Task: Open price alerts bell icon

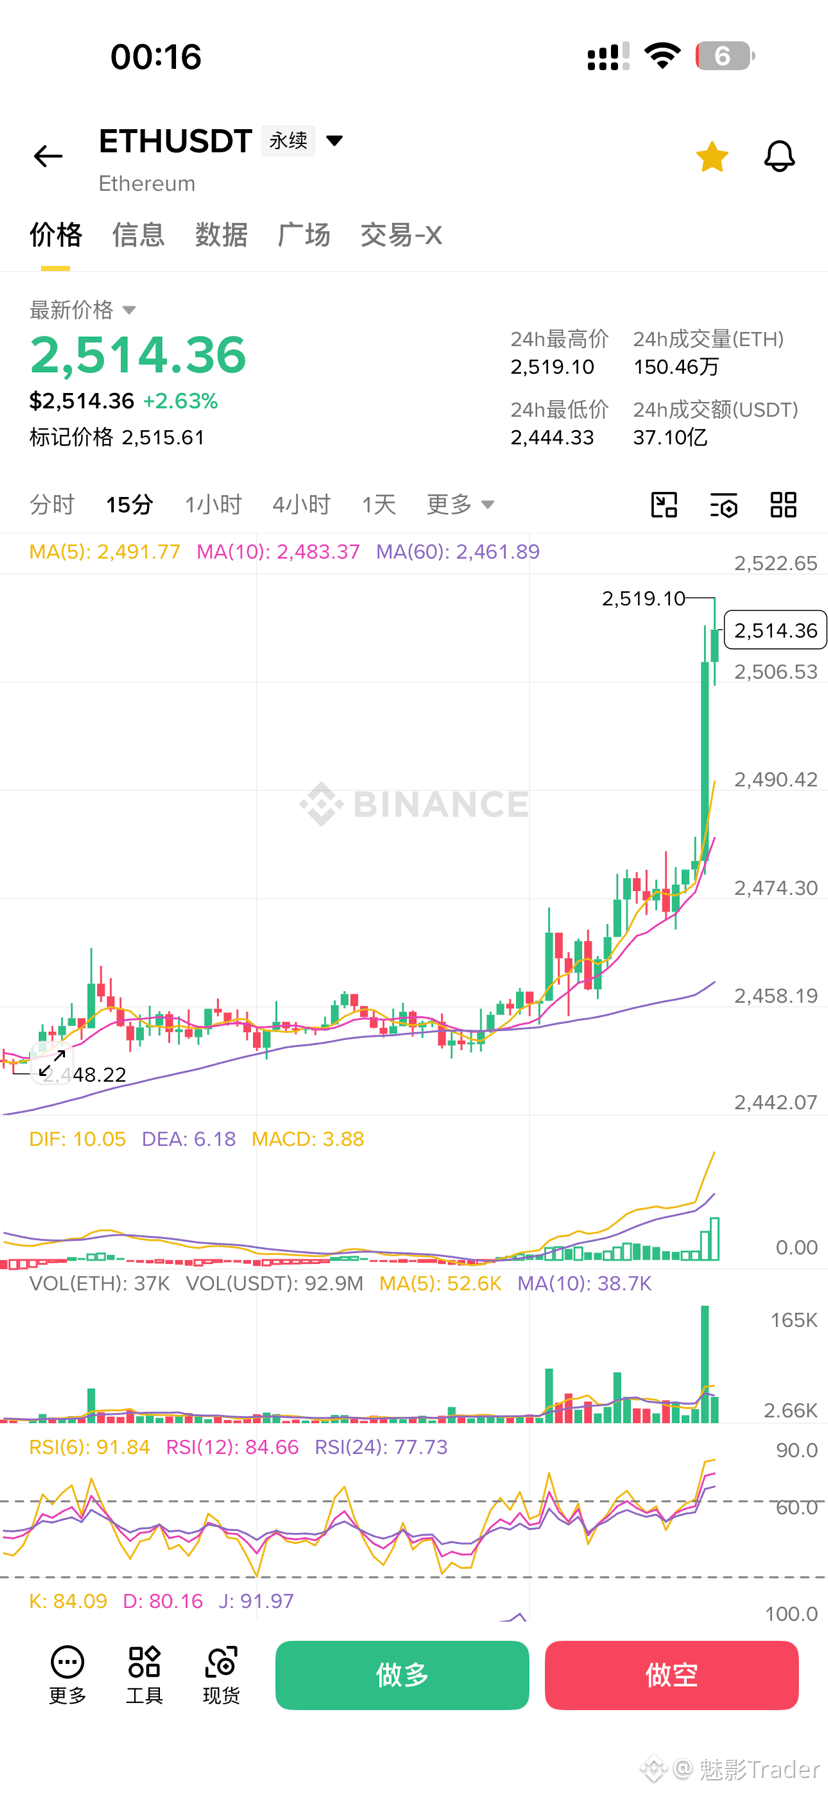Action: click(779, 156)
